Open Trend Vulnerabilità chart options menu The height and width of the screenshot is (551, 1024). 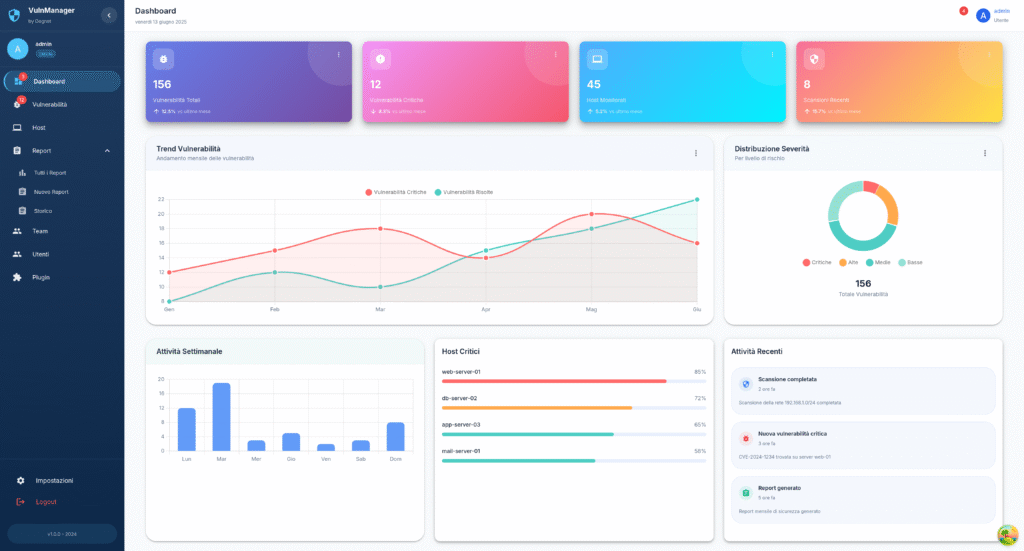696,153
